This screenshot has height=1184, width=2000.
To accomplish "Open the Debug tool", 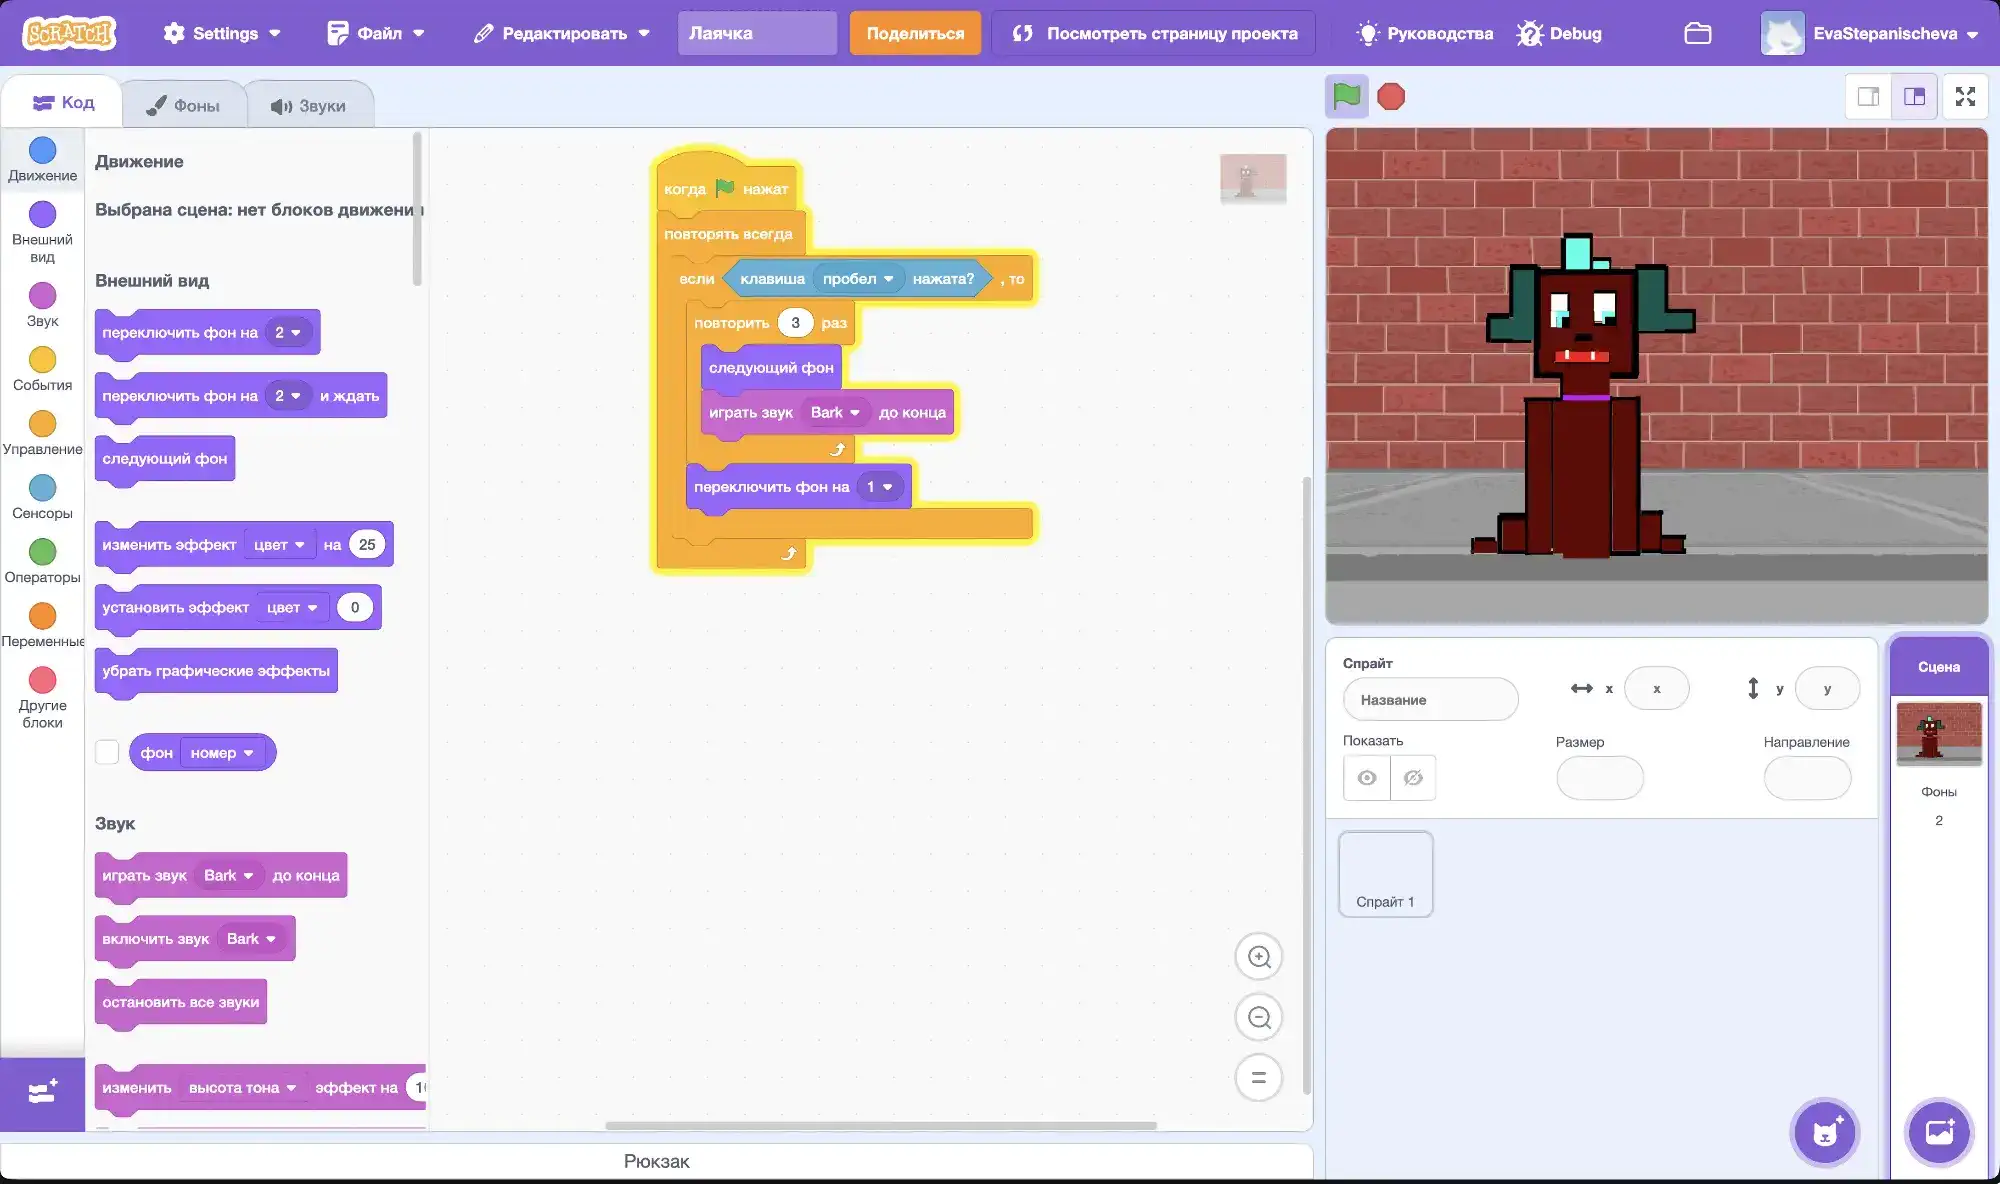I will click(x=1559, y=33).
